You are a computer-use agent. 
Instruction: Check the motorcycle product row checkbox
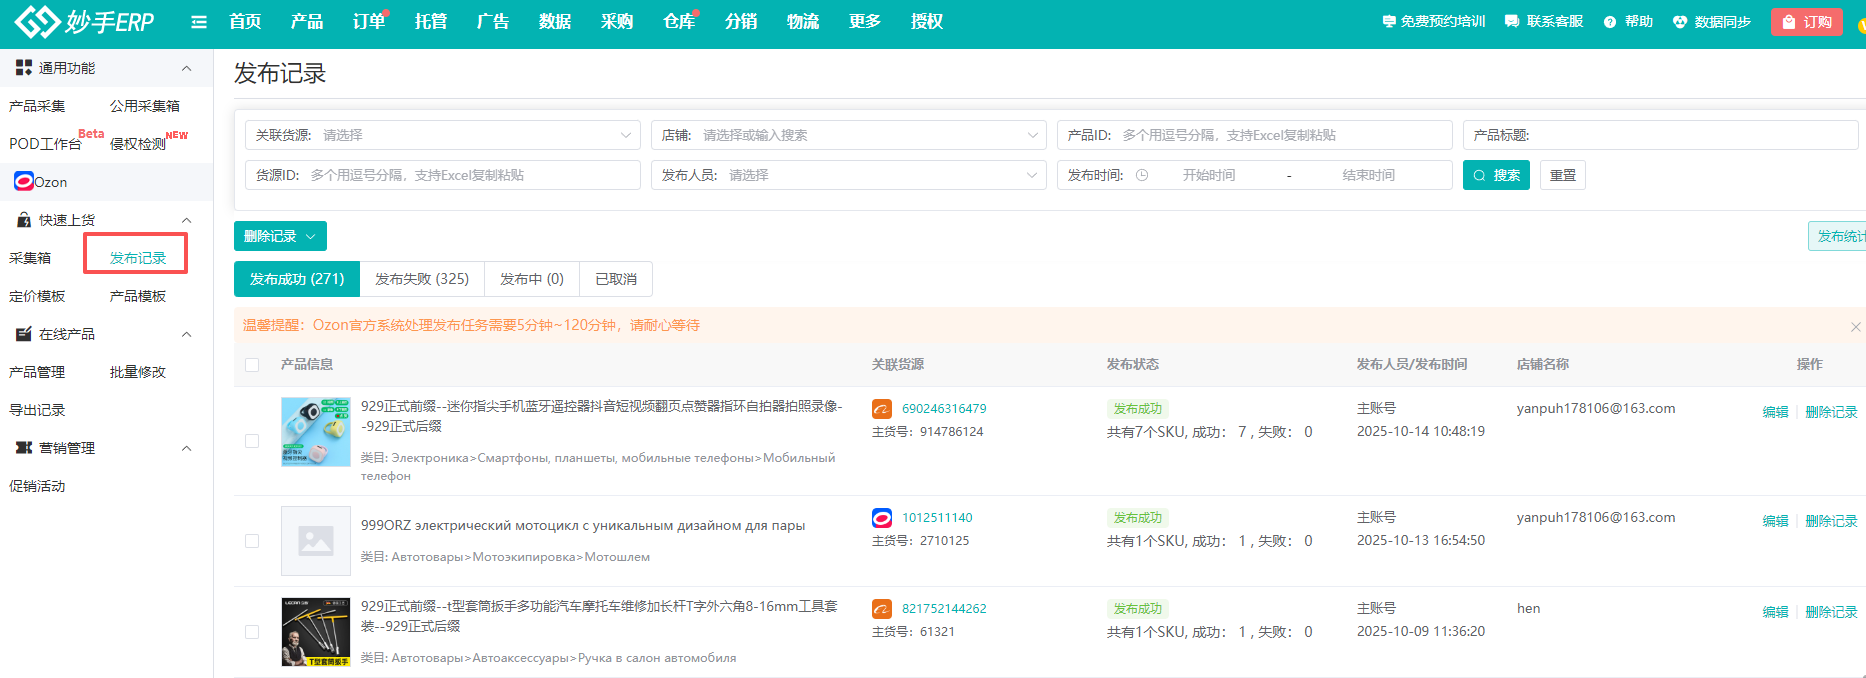[252, 541]
